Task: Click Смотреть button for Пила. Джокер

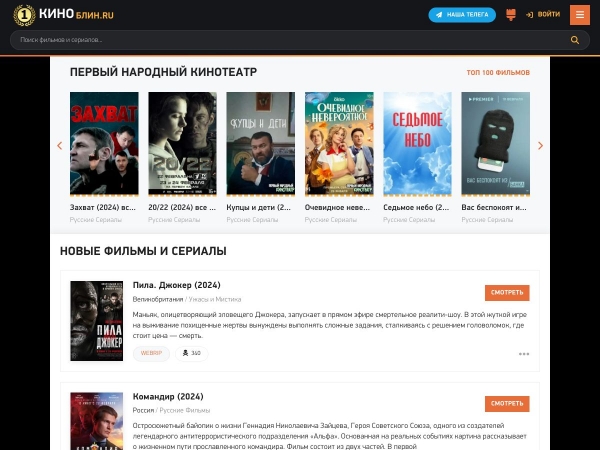Action: (507, 293)
